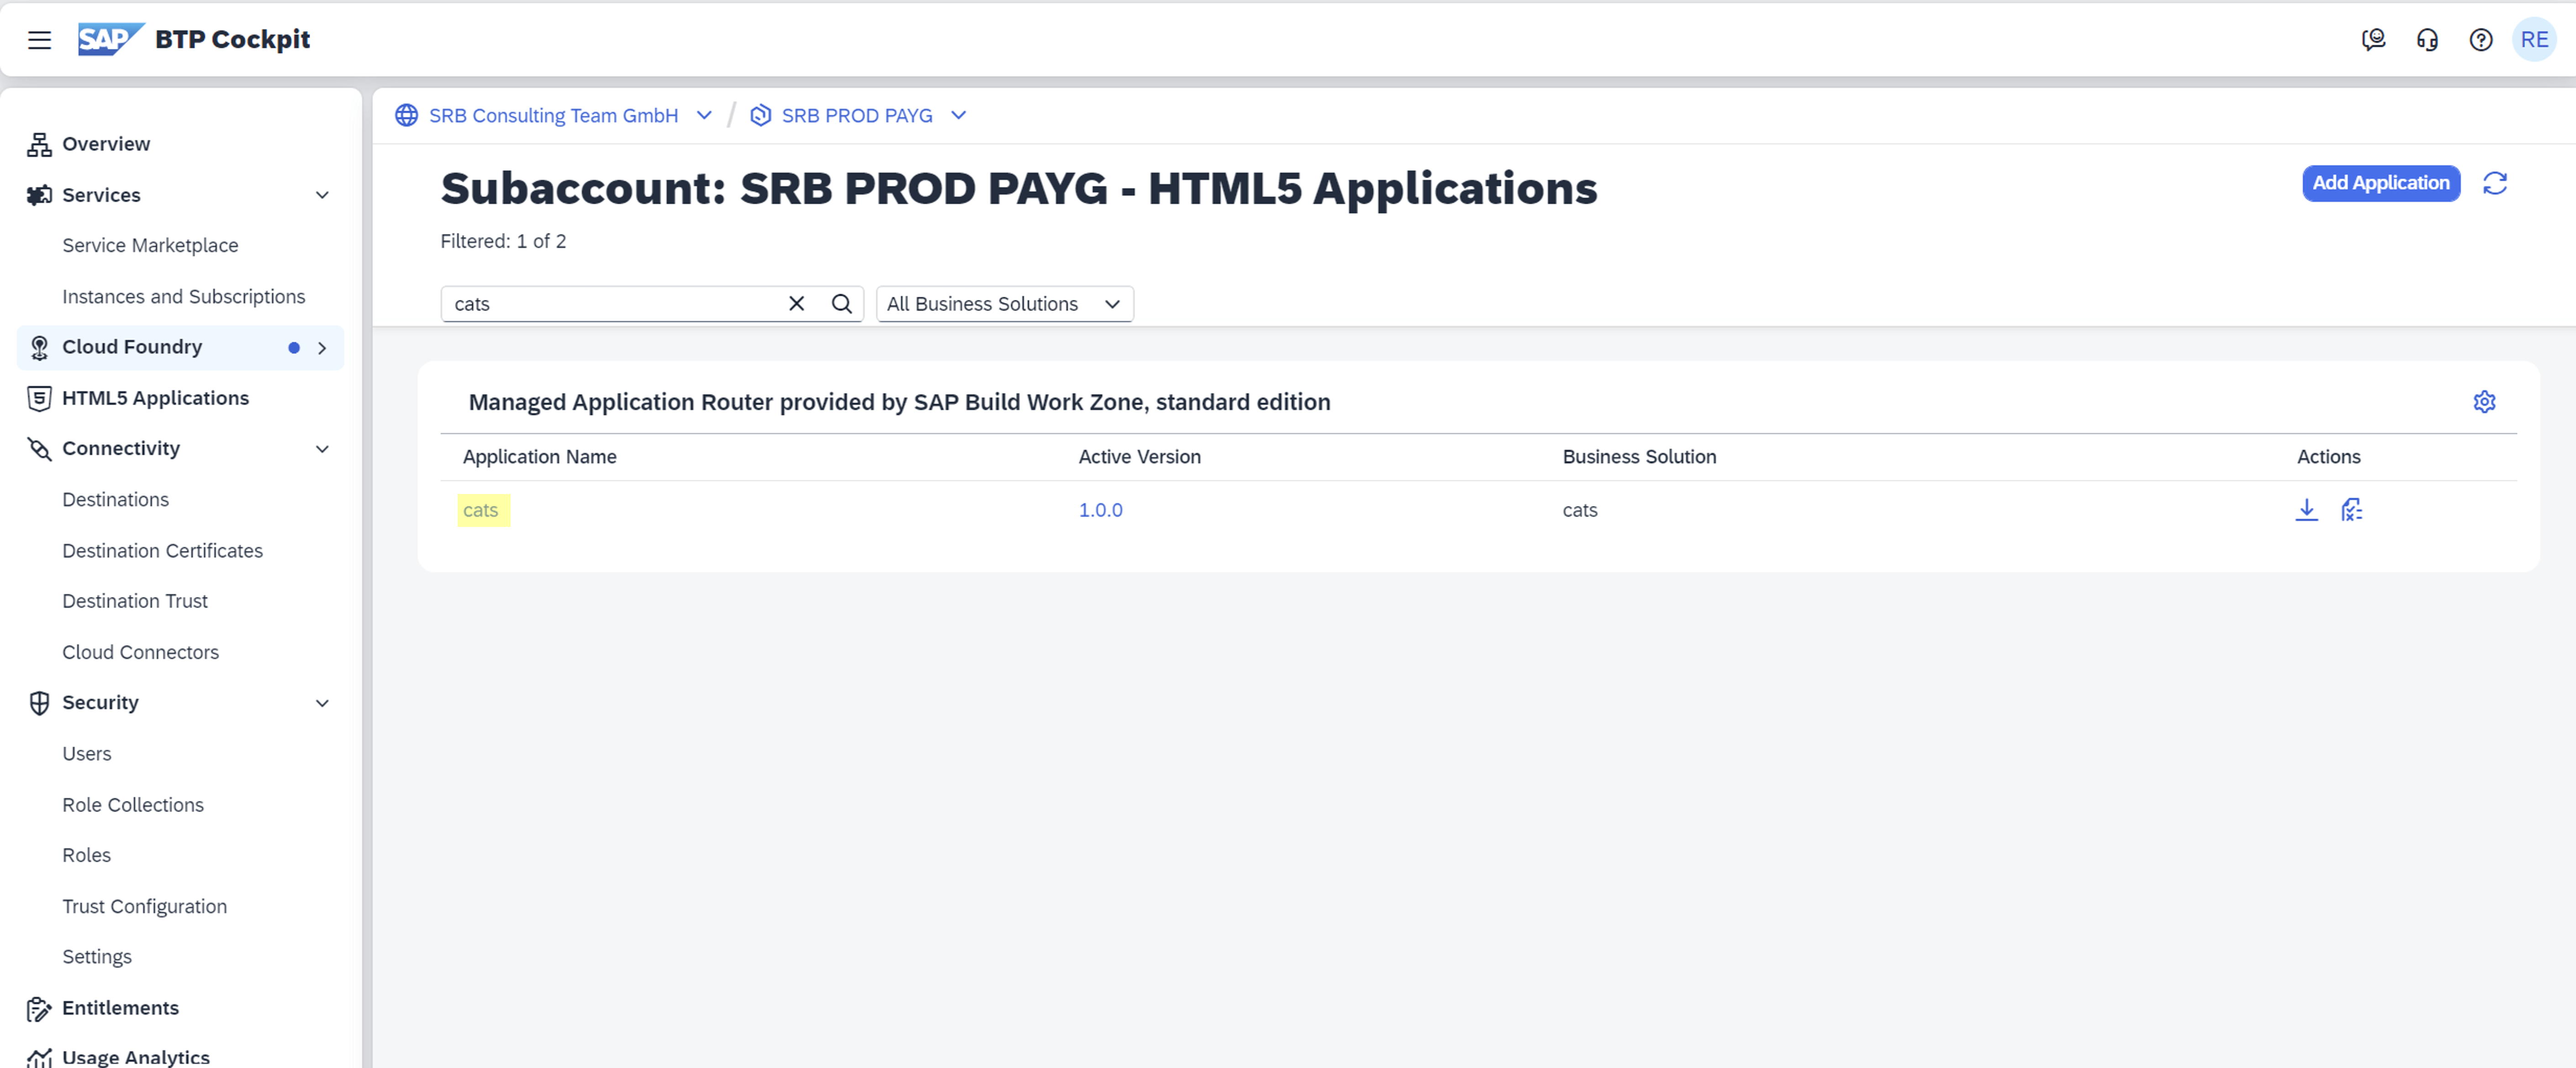Open Role Collections in sidebar
Screen dimensions: 2576x1068
click(x=133, y=805)
